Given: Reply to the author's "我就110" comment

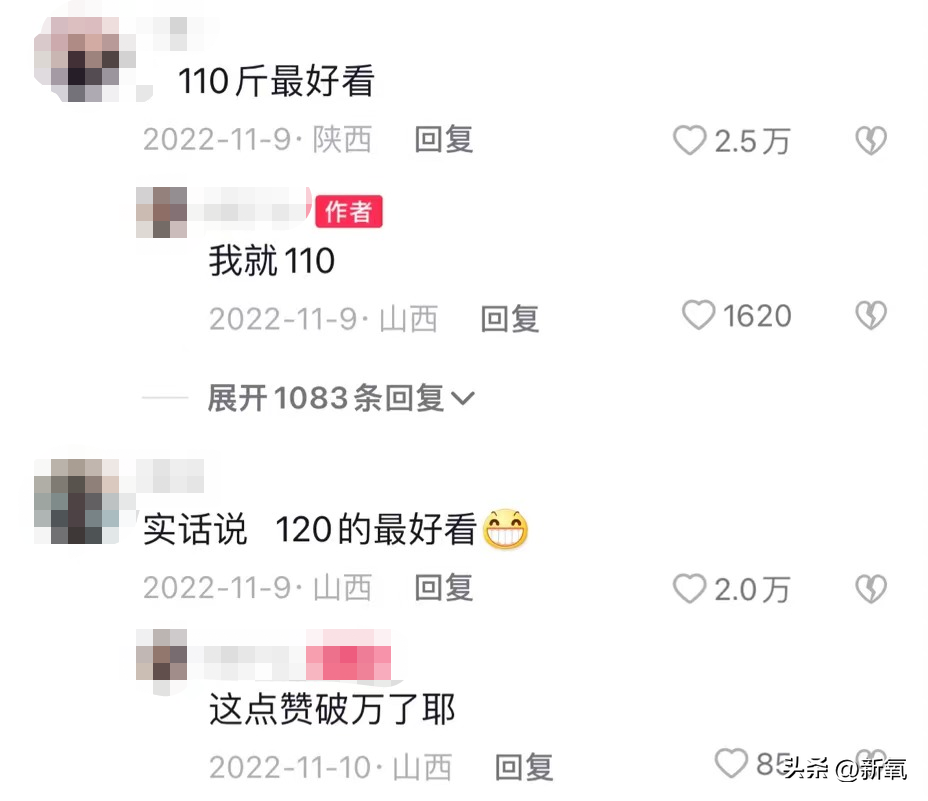Looking at the screenshot, I should [510, 319].
